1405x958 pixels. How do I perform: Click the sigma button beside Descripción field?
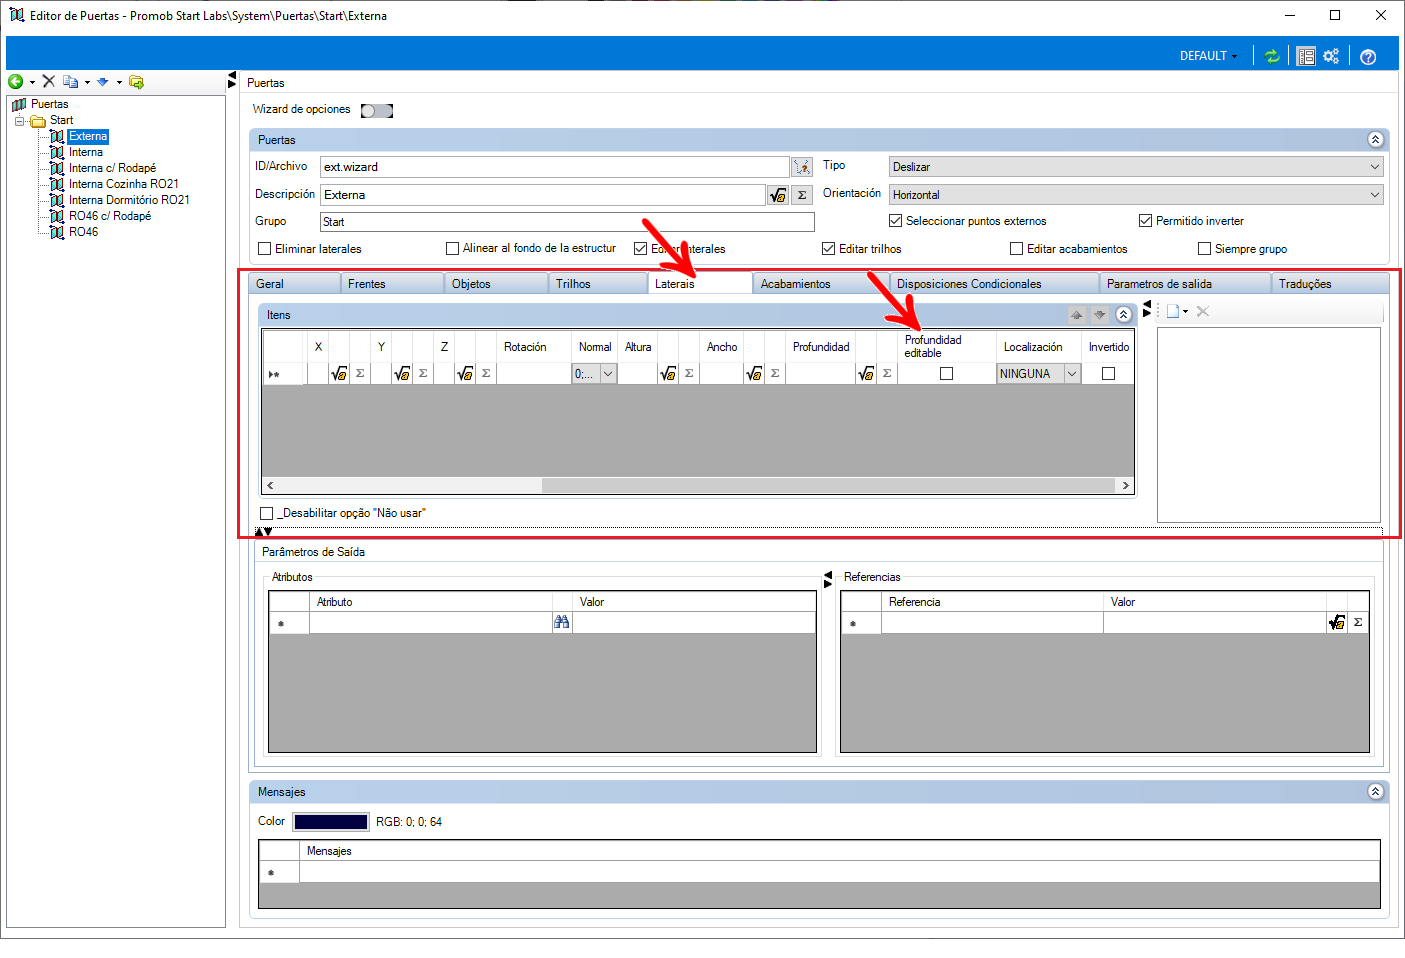802,195
